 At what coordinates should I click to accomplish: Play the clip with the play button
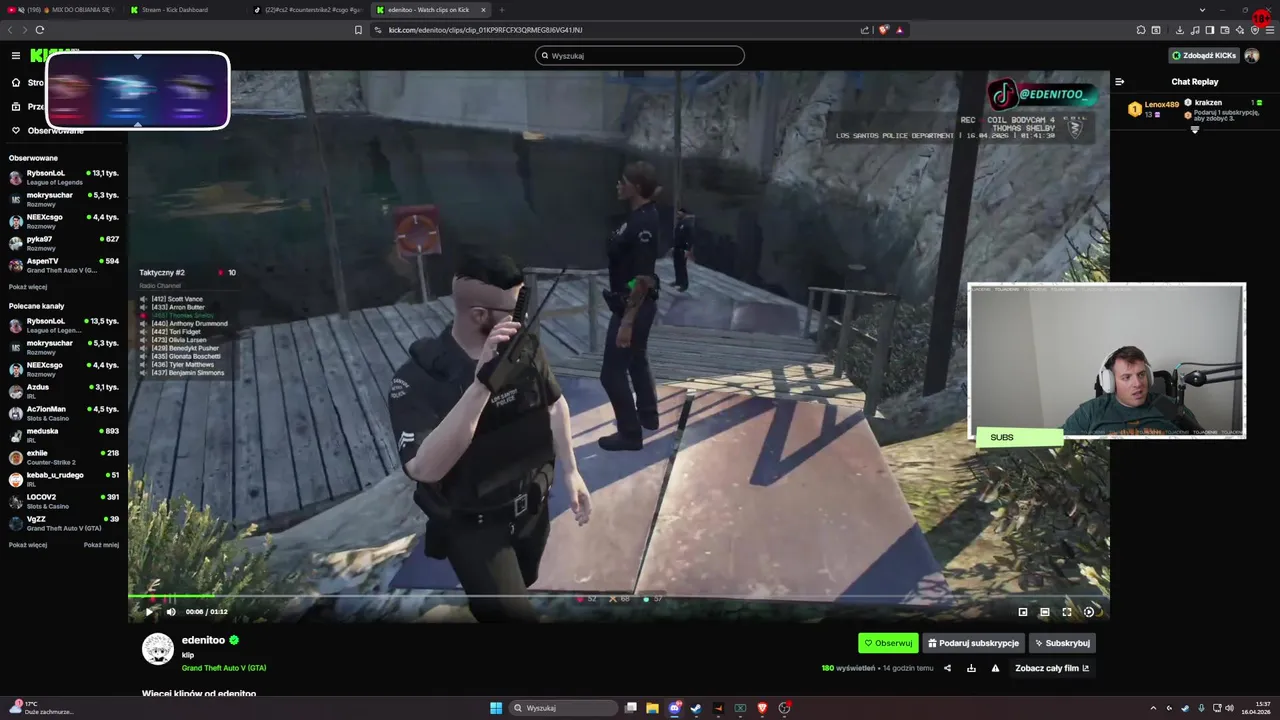(149, 612)
